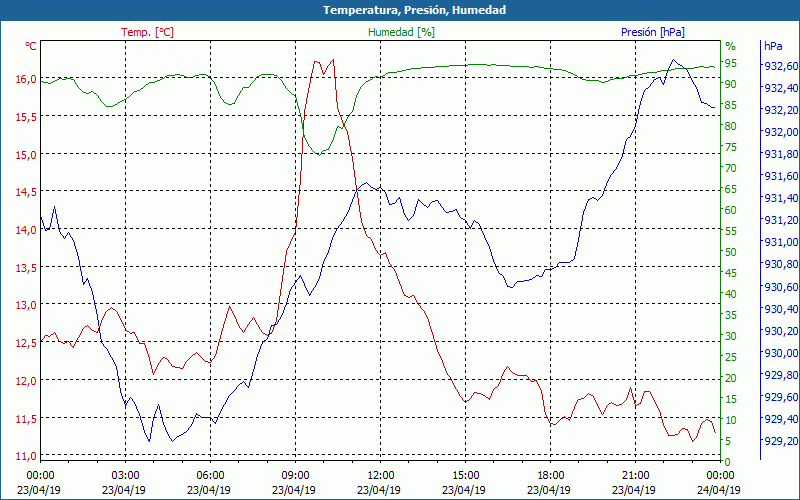Click the '16,0' temperature axis value
800x500 pixels.
click(26, 79)
